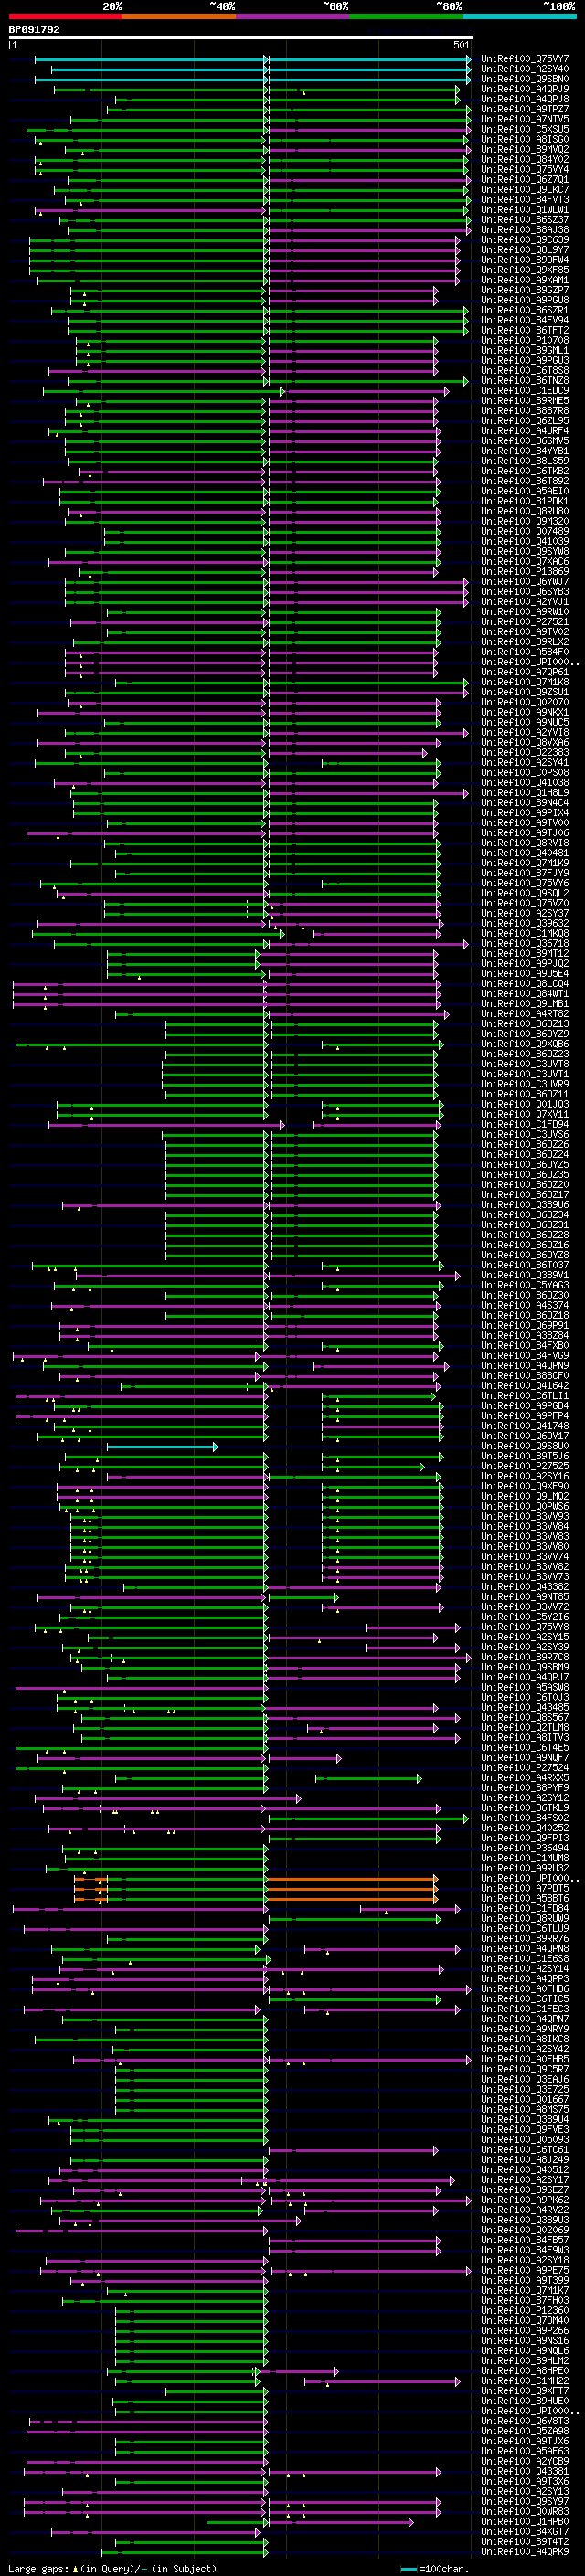Select subject label UniRef100_B4FXB0

coord(524,1345)
